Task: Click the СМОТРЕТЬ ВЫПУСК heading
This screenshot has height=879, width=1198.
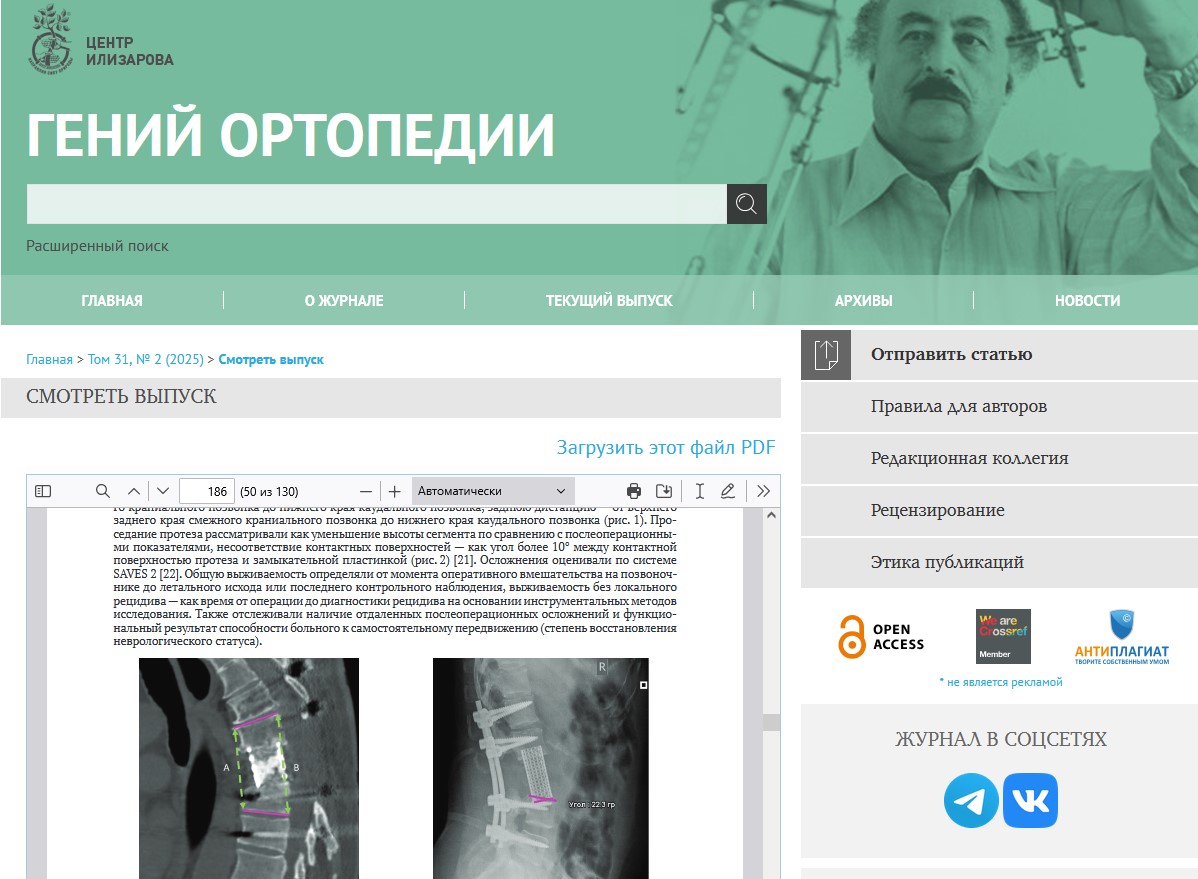Action: pos(121,397)
